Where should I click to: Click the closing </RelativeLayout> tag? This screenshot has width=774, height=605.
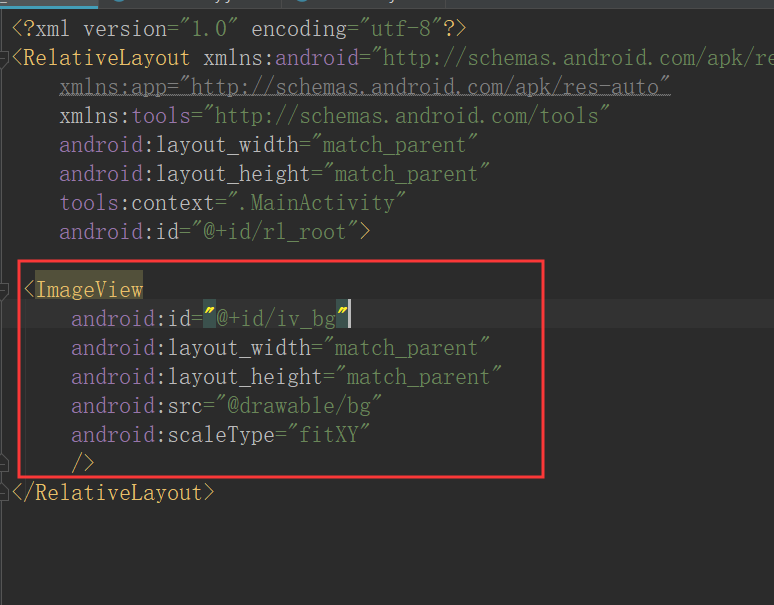[113, 492]
